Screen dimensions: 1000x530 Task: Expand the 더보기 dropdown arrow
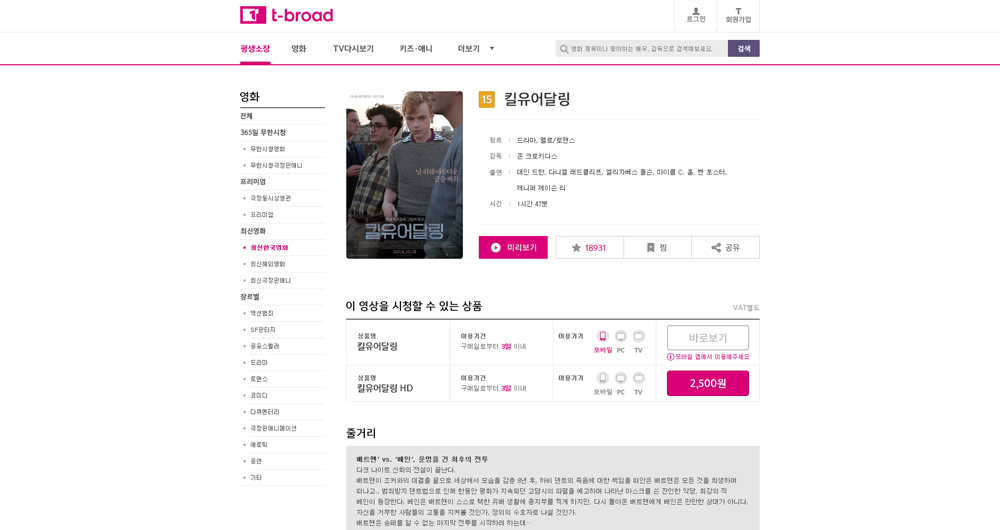pyautogui.click(x=492, y=48)
